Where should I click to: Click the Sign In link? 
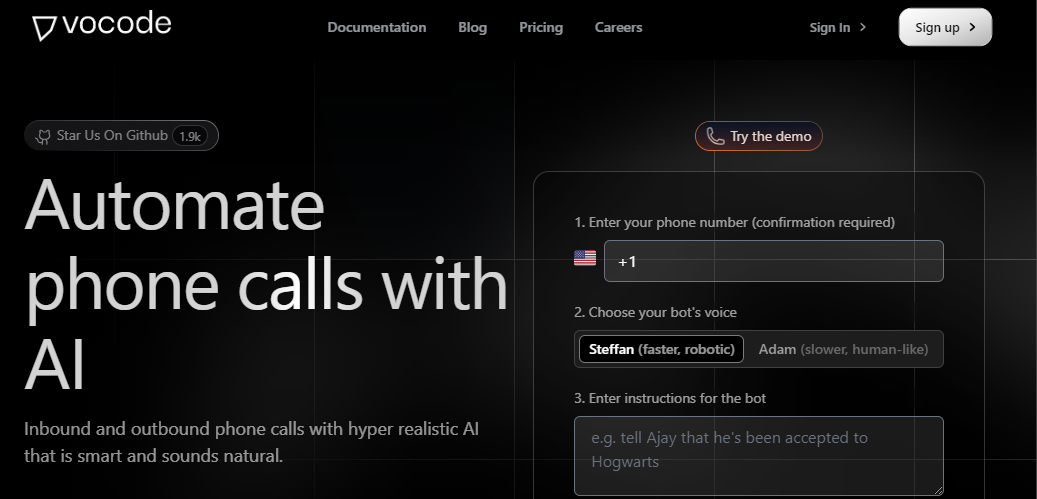829,28
